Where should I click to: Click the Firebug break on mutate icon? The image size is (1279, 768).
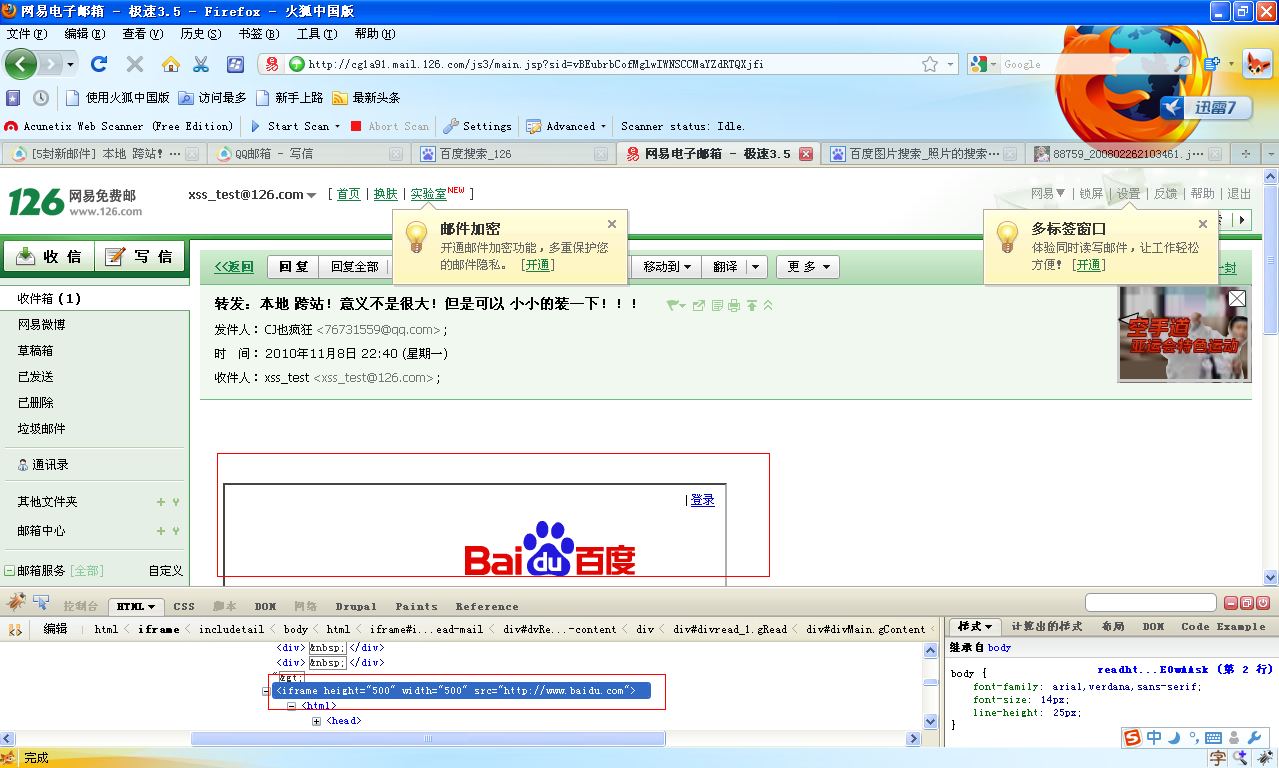[16, 629]
